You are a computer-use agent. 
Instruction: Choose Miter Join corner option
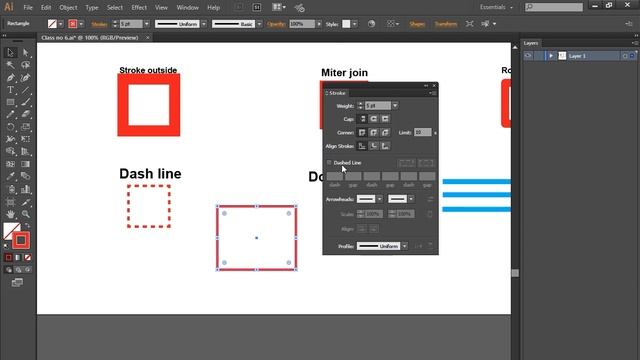362,132
